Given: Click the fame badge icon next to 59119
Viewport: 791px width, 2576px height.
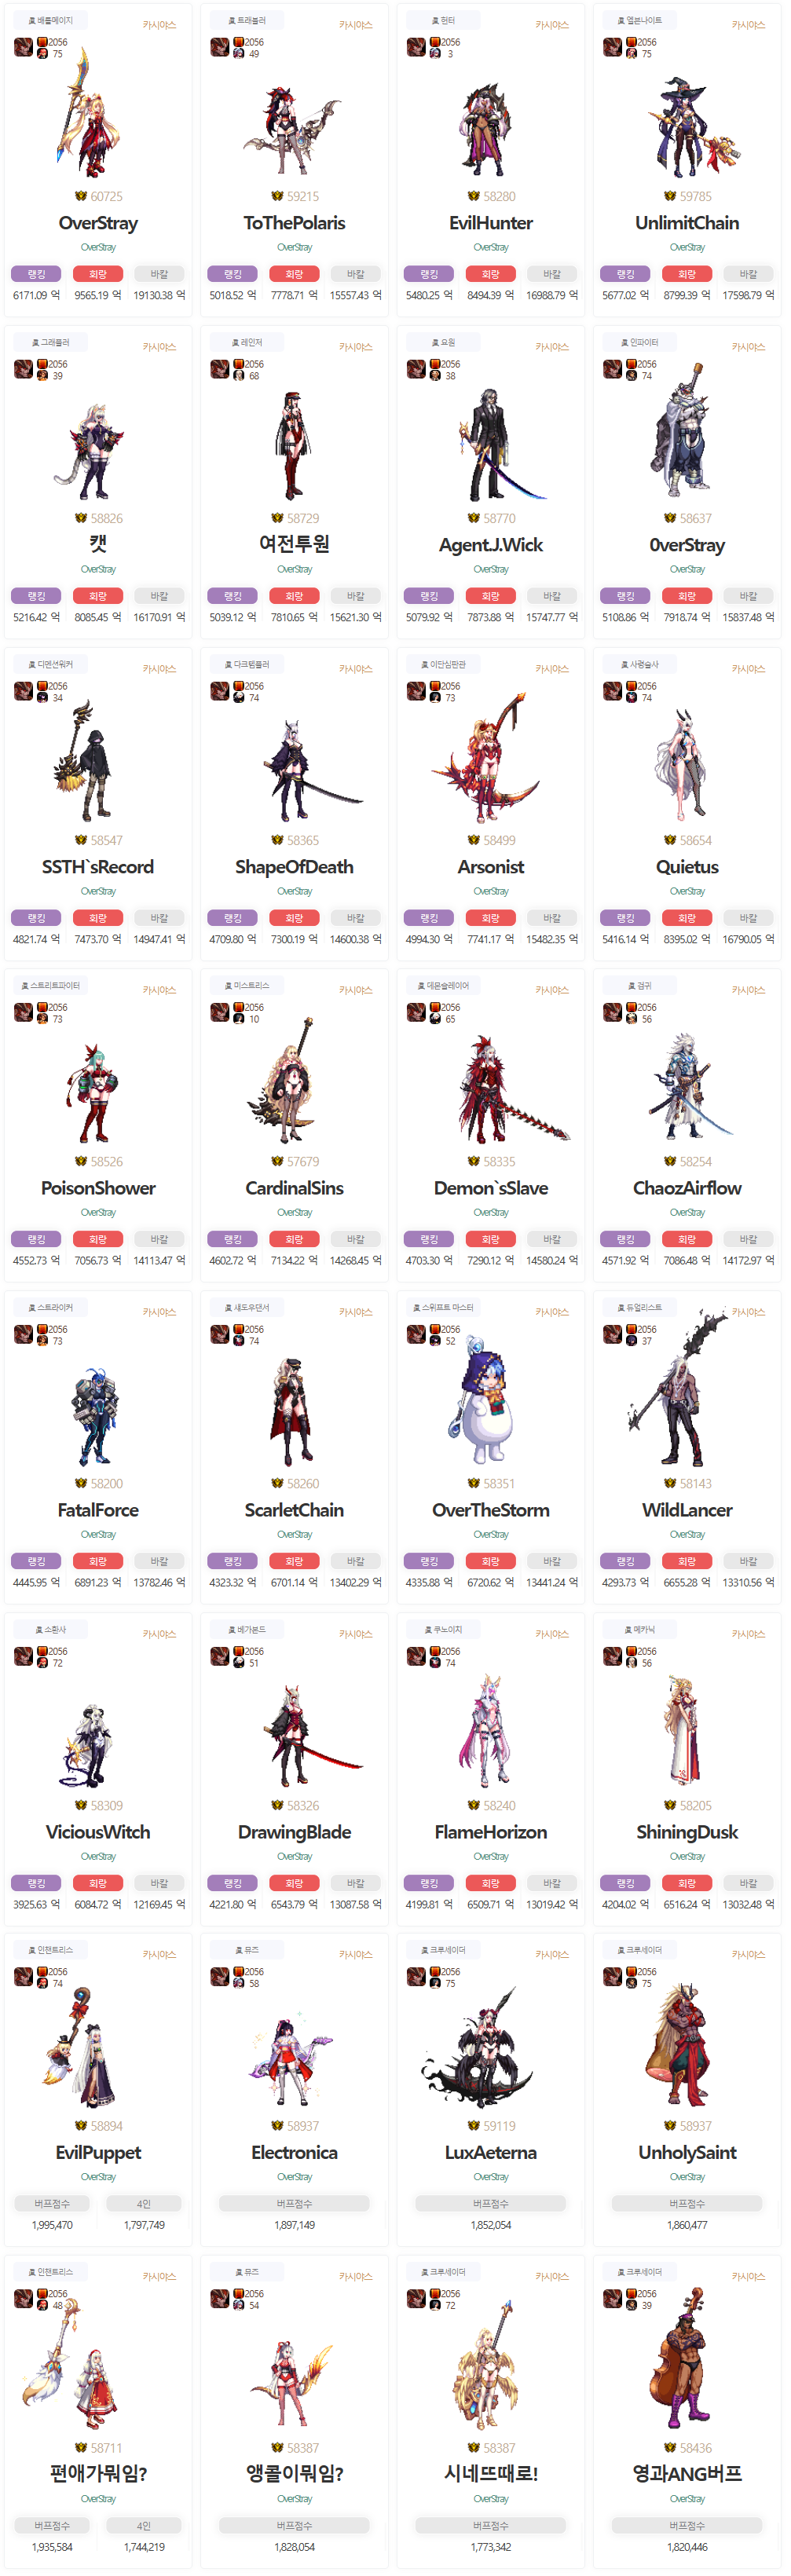Looking at the screenshot, I should click(474, 2126).
